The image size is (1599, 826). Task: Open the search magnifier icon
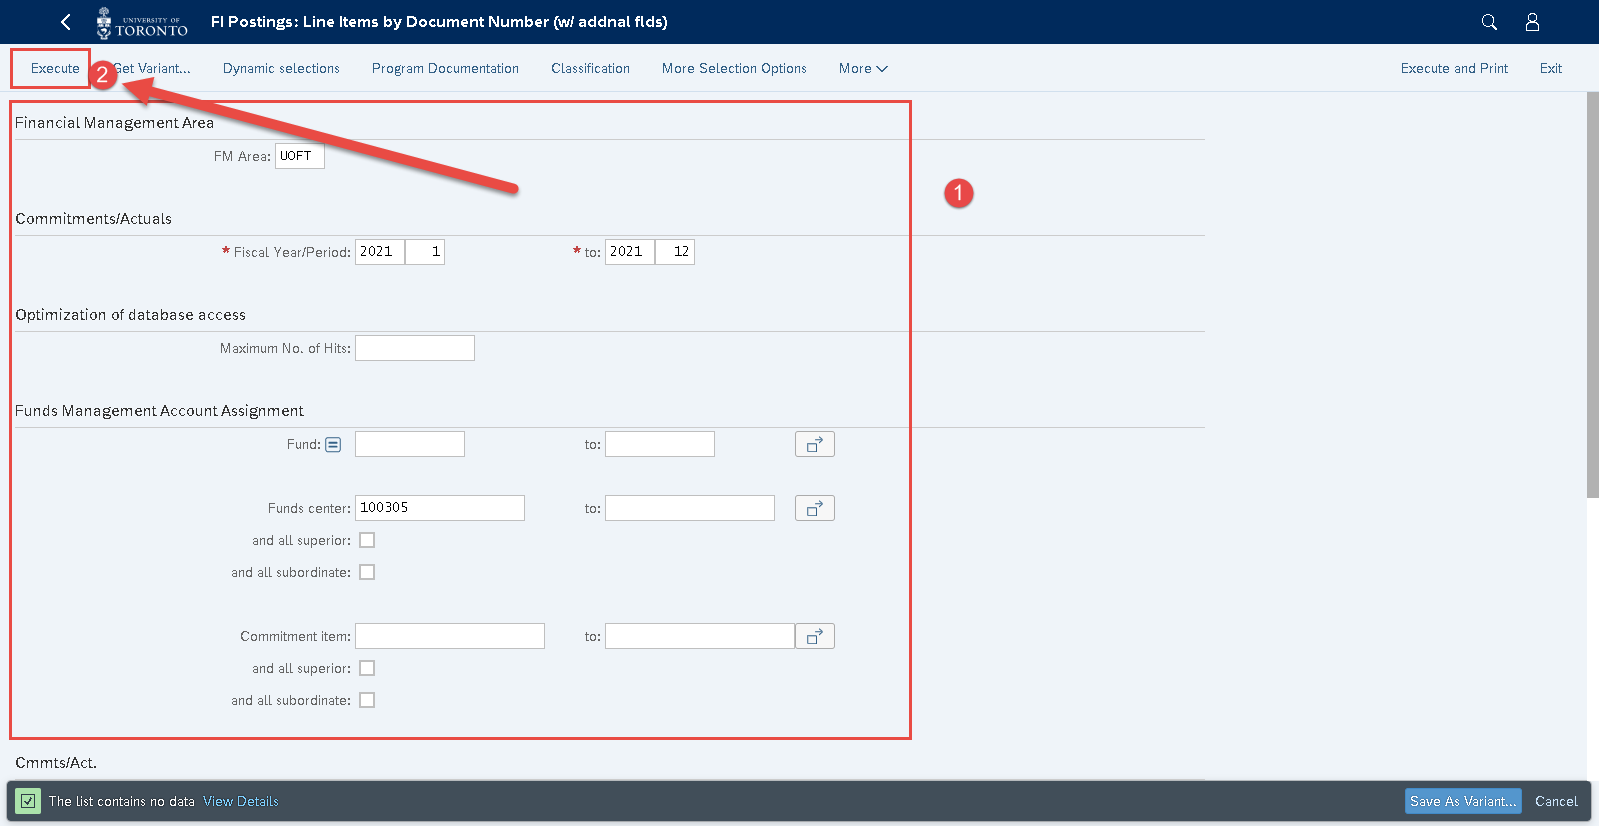tap(1489, 22)
